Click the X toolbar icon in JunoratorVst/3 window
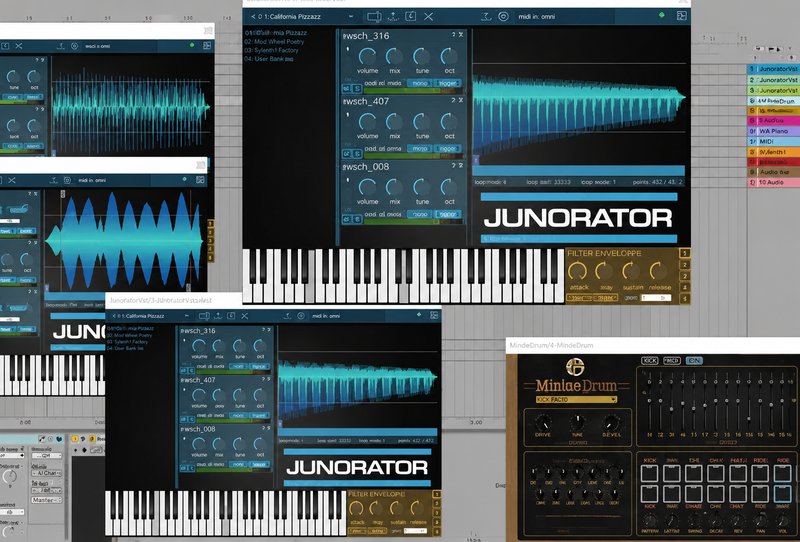This screenshot has height=542, width=800. coord(245,316)
